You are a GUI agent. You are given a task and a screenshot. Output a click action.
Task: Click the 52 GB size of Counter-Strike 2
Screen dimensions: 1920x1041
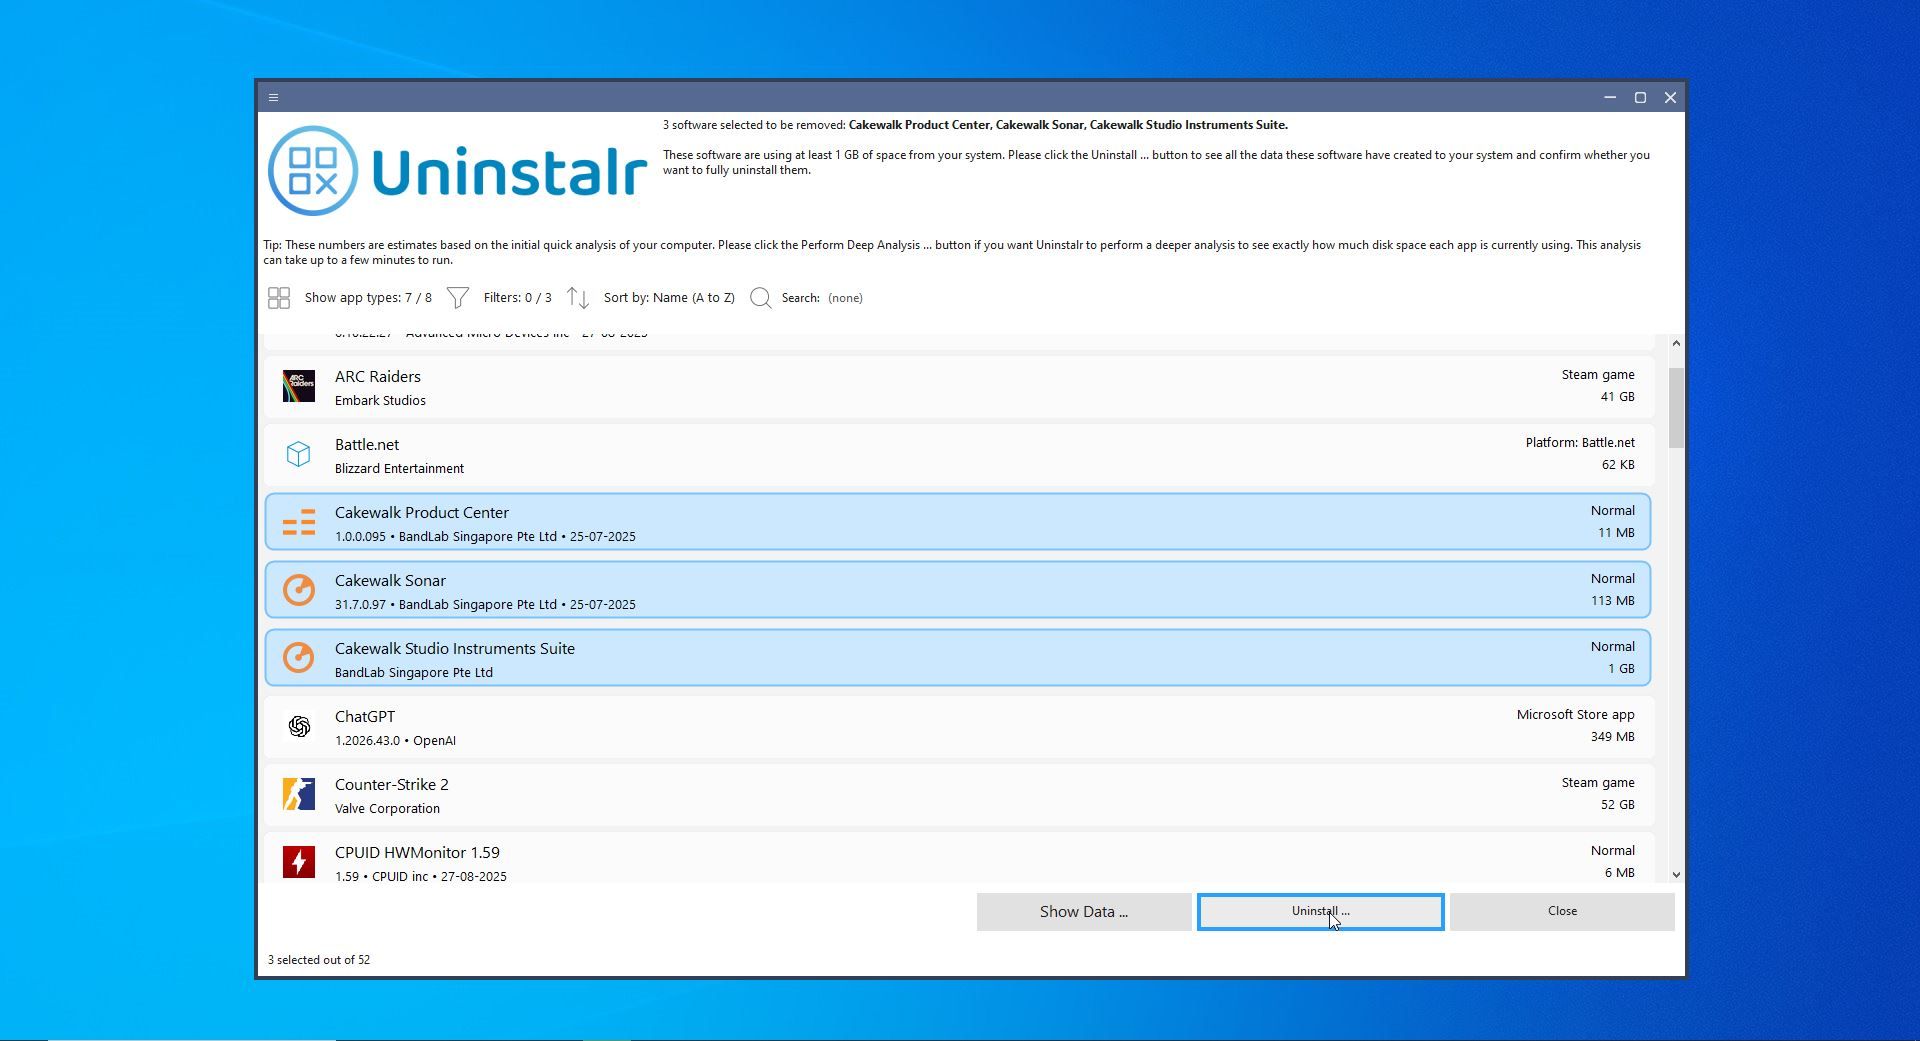pyautogui.click(x=1617, y=805)
